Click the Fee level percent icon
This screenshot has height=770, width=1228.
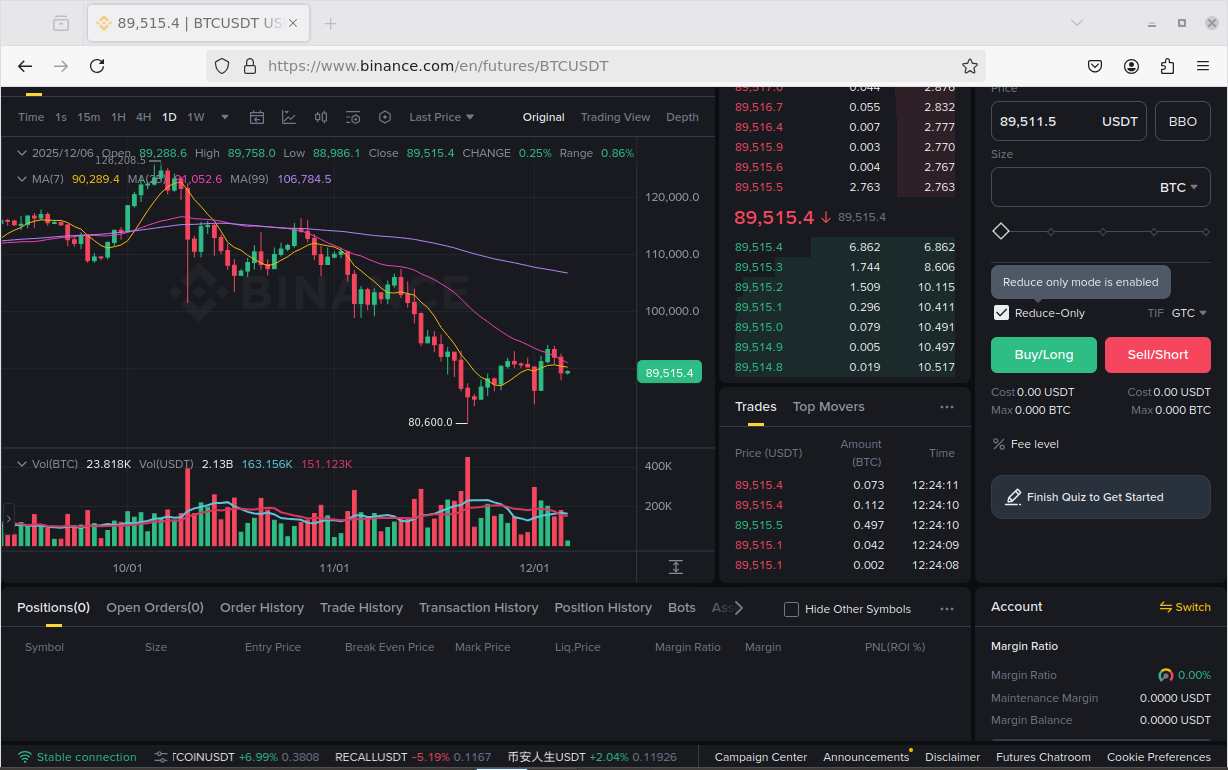(x=999, y=444)
